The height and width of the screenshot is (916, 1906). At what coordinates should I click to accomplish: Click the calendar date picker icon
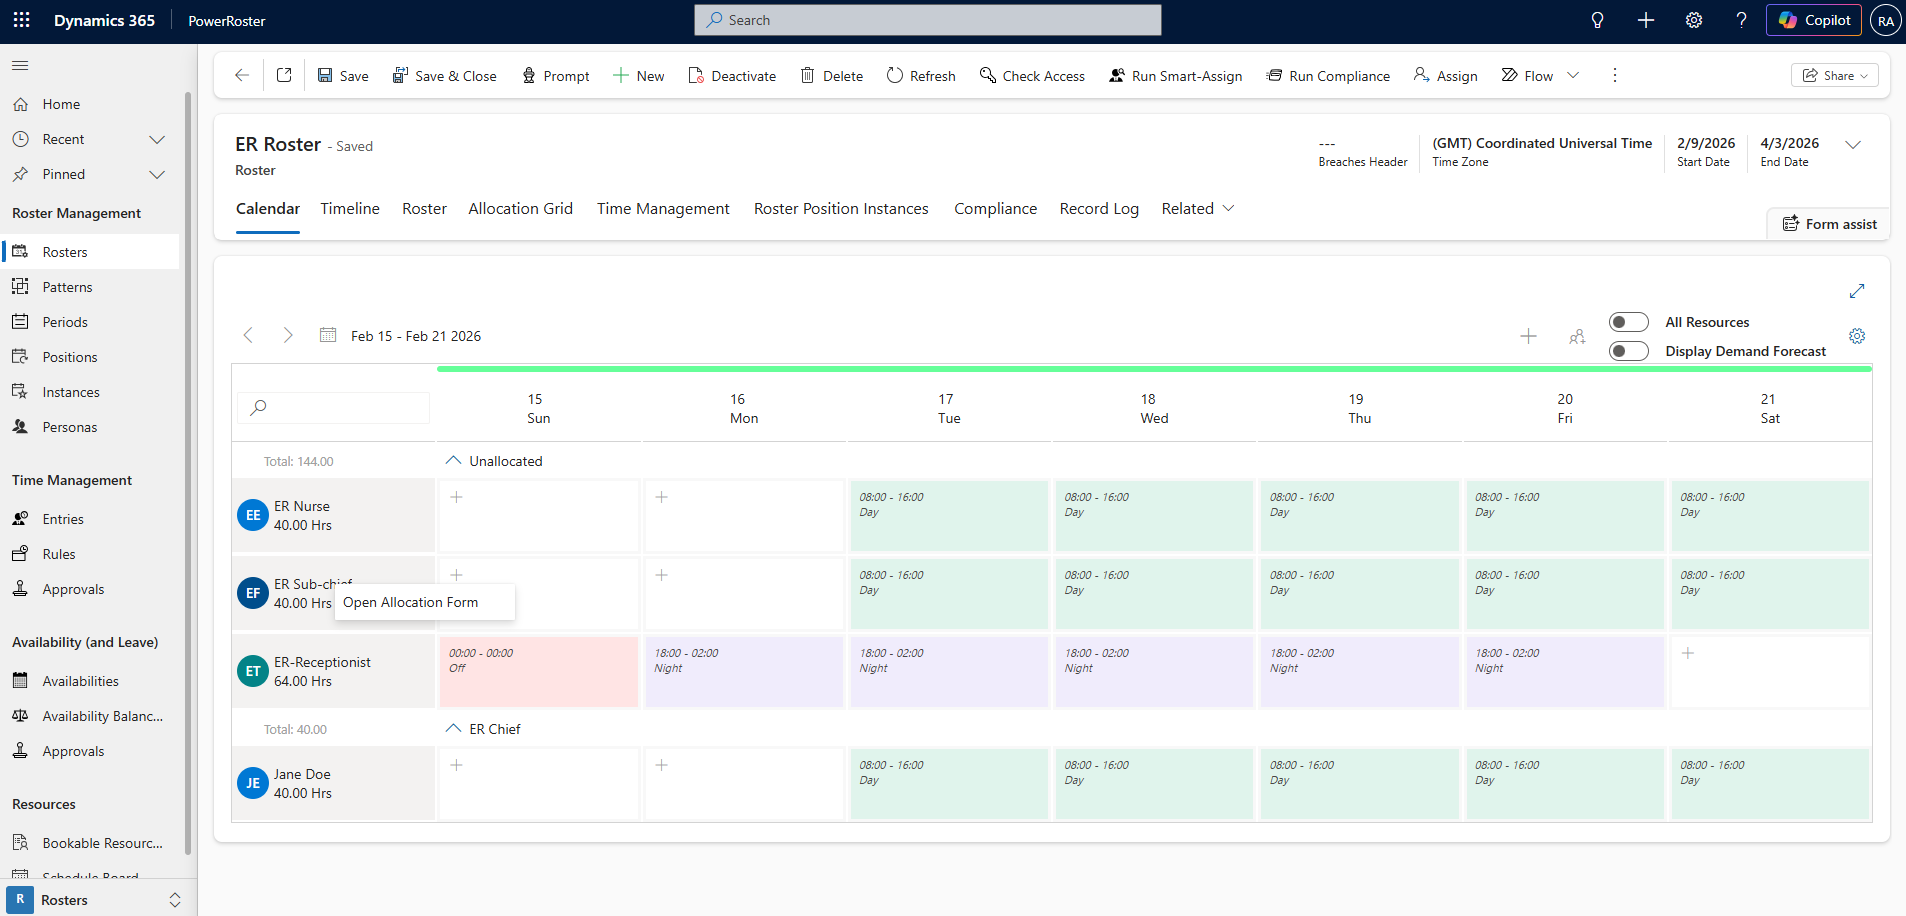point(328,335)
